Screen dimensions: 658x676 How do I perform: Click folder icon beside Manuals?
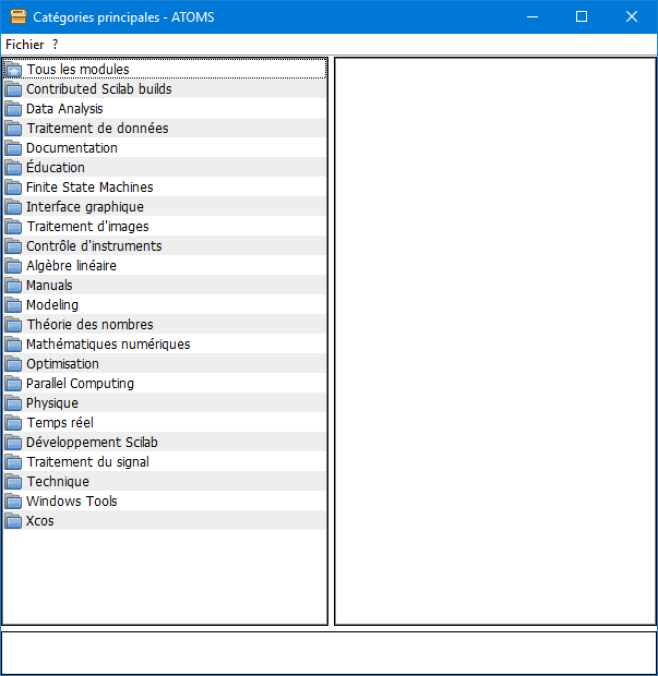[x=14, y=285]
